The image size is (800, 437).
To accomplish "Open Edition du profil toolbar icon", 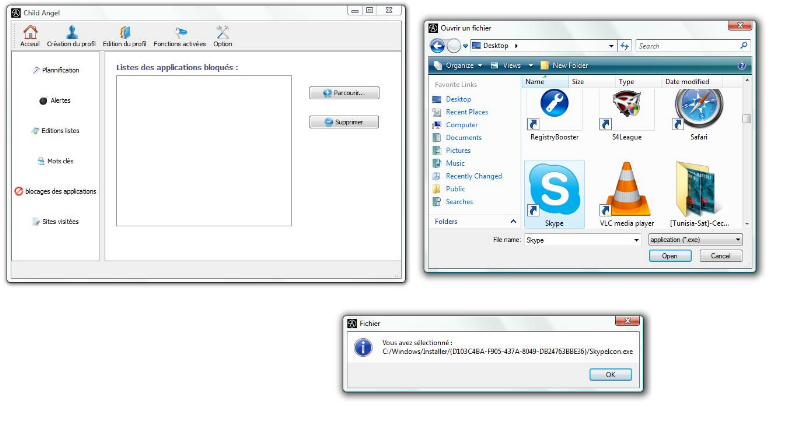I will coord(124,36).
